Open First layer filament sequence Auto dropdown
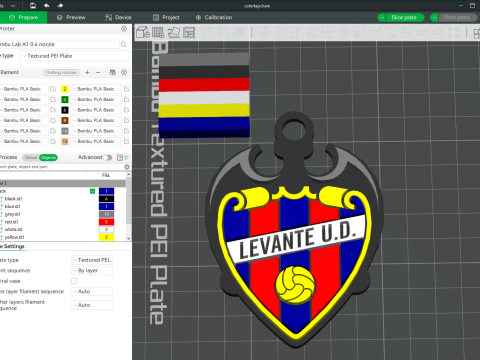 [92, 291]
